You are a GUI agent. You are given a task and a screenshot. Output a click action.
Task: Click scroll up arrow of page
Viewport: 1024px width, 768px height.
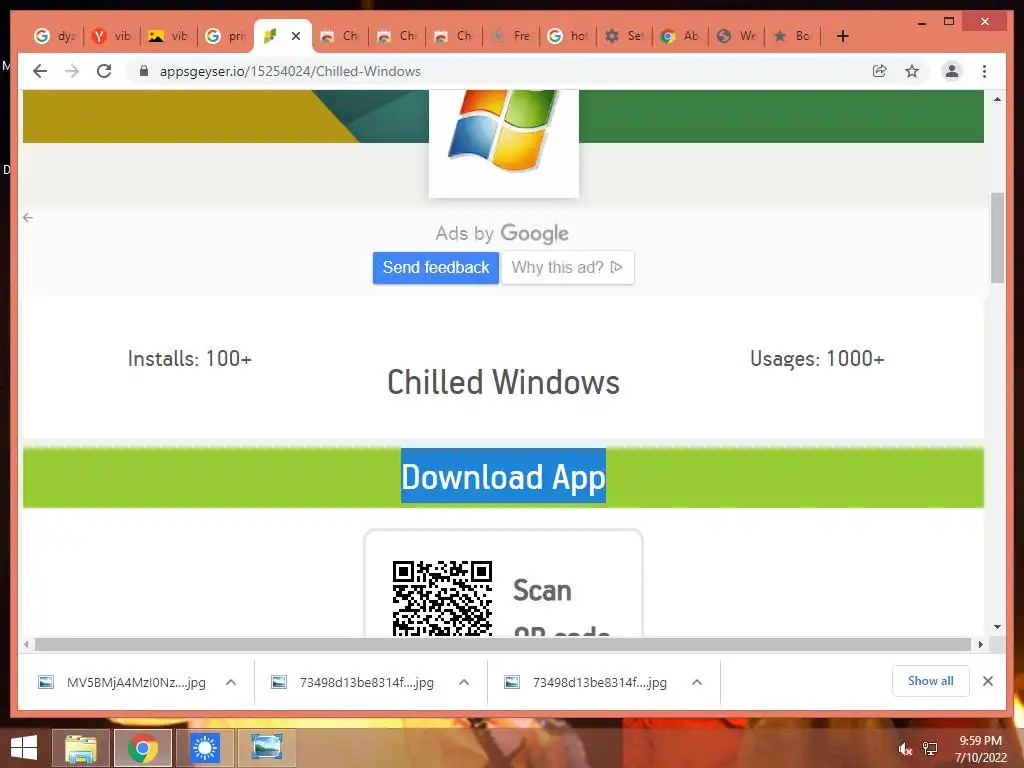click(997, 99)
